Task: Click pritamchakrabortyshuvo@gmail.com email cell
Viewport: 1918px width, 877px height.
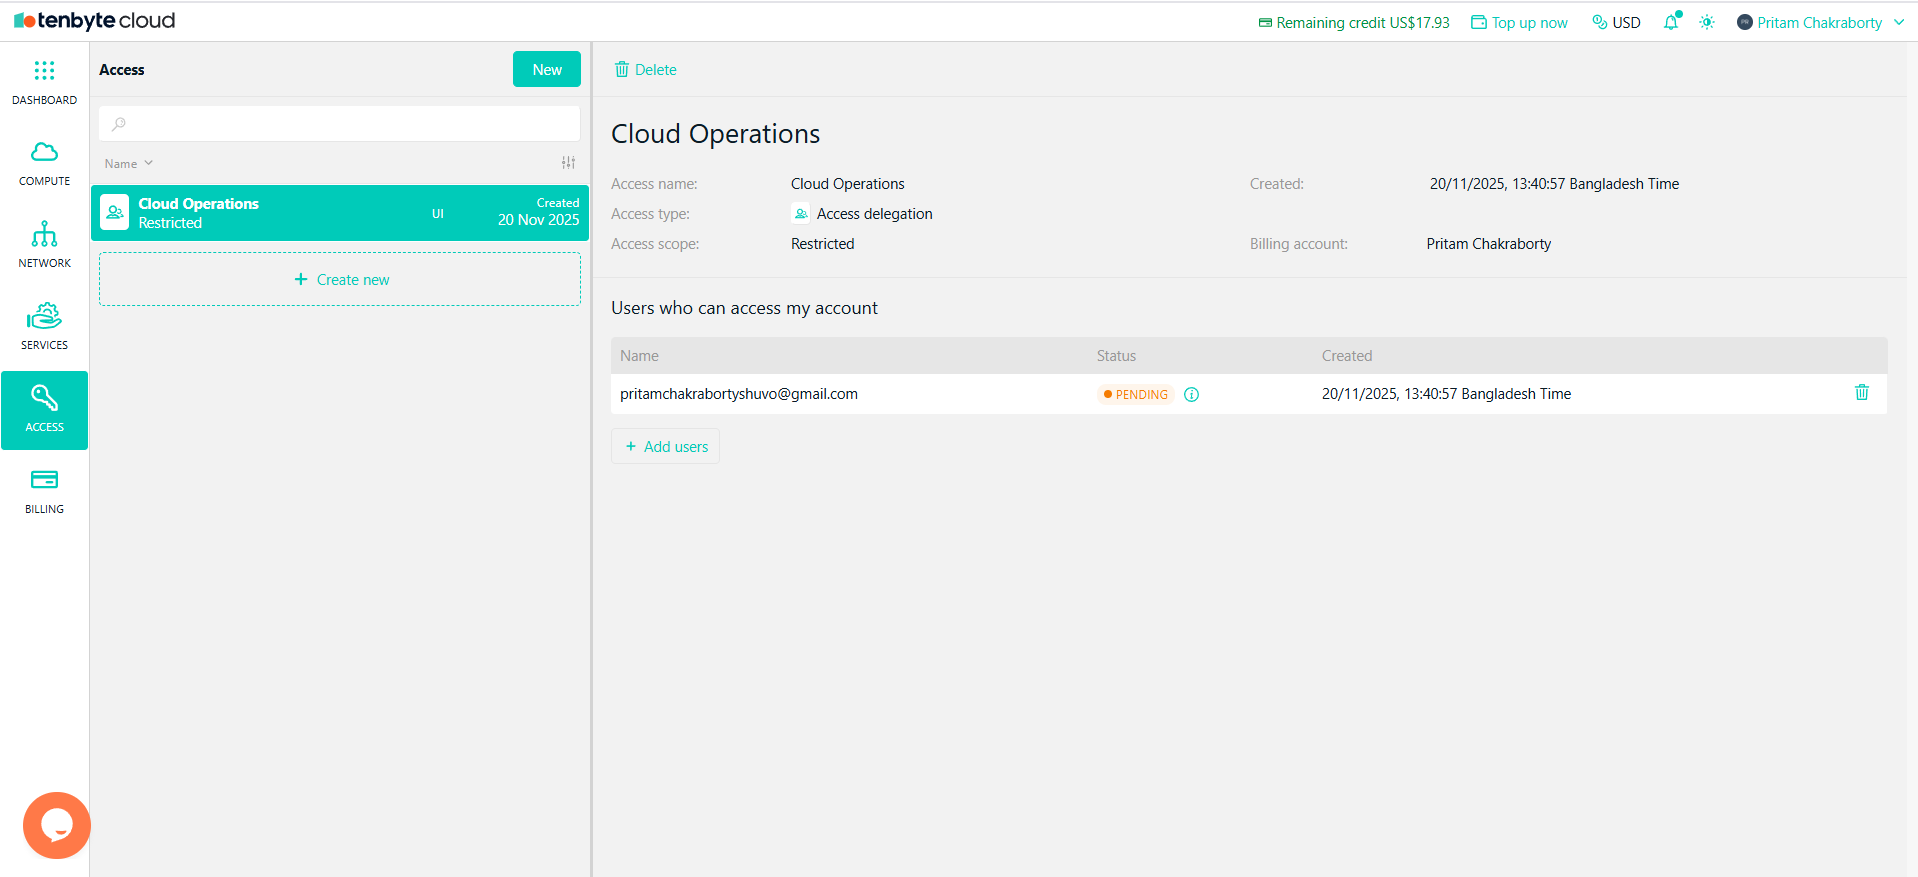Action: (x=739, y=394)
